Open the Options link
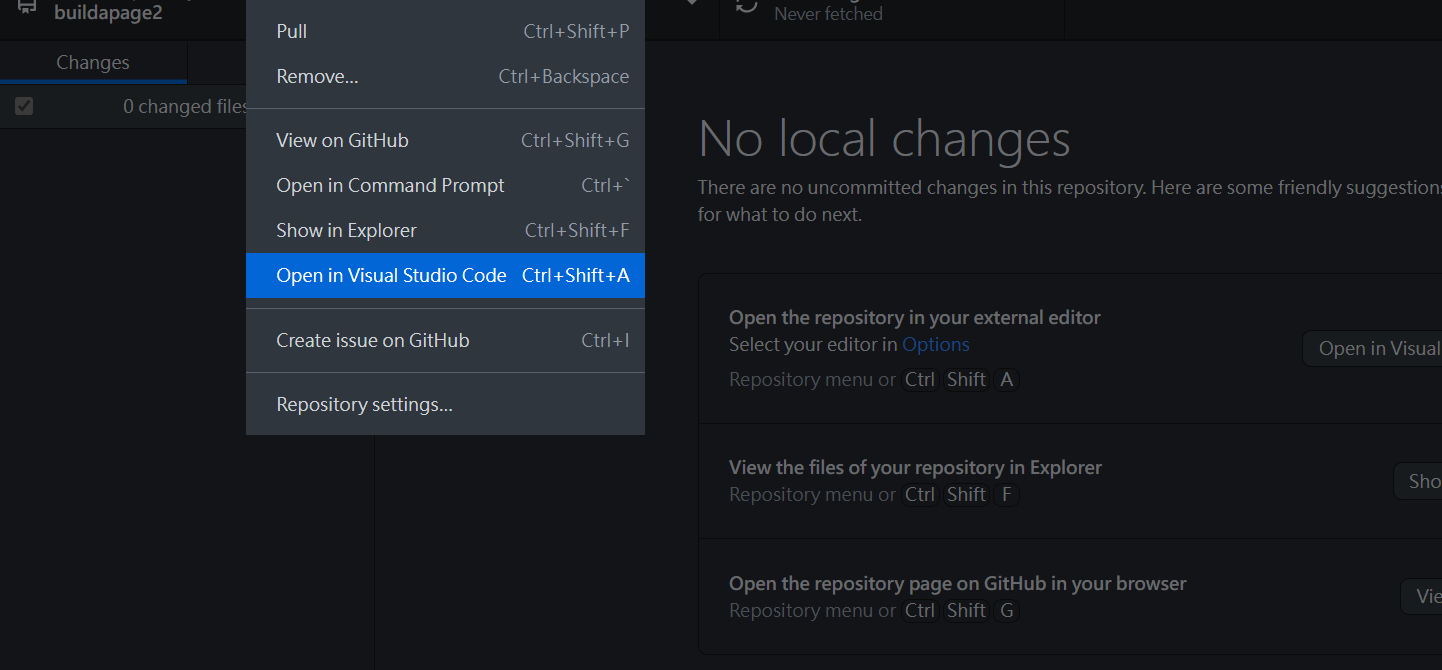 [936, 344]
